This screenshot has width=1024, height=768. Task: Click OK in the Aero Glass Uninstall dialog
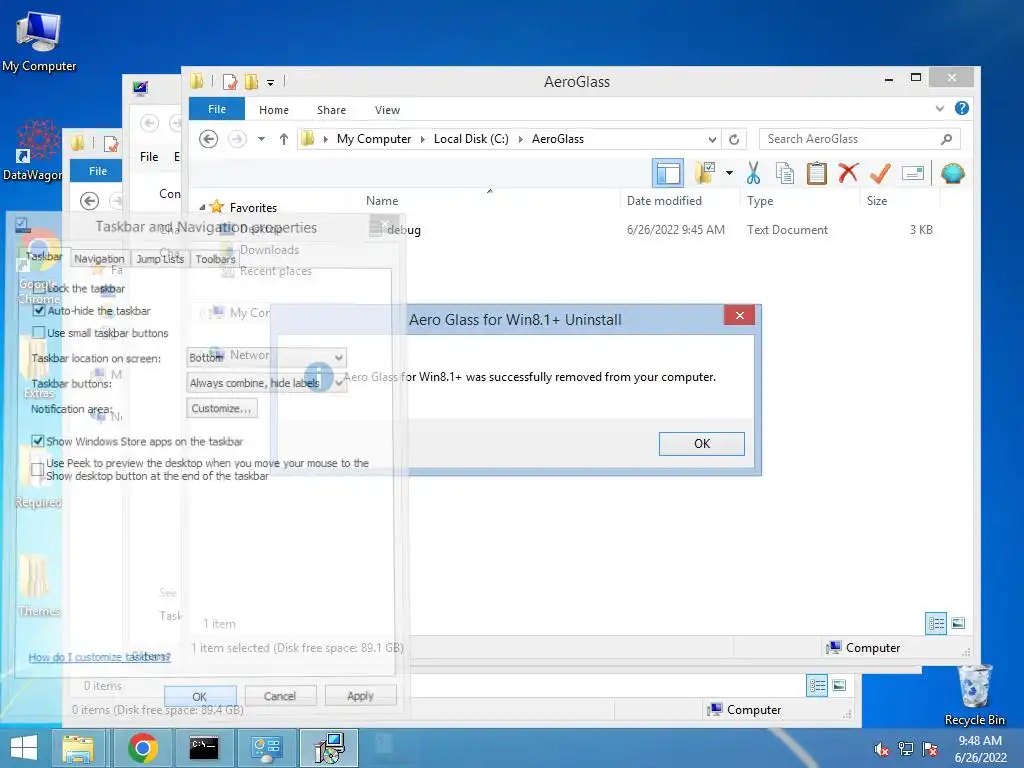[701, 443]
